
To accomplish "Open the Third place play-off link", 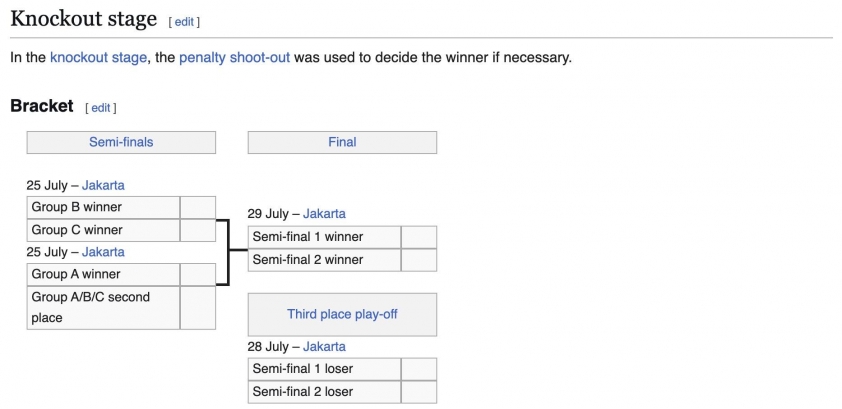I will coord(342,314).
